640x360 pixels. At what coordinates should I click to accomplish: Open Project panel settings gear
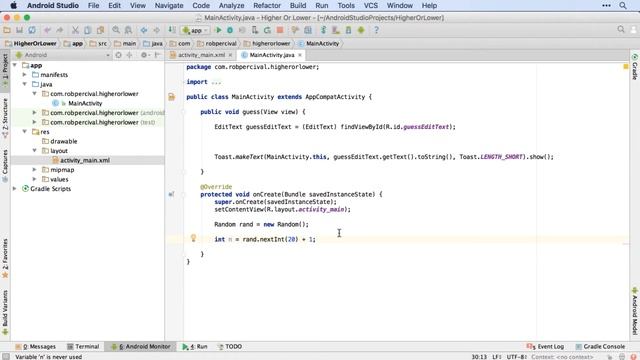click(x=144, y=55)
